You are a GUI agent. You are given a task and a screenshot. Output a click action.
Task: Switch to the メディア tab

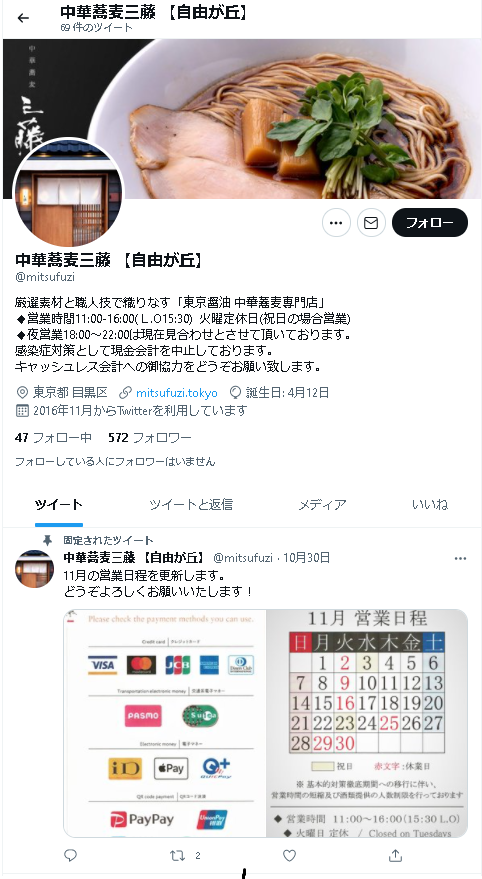coord(322,505)
